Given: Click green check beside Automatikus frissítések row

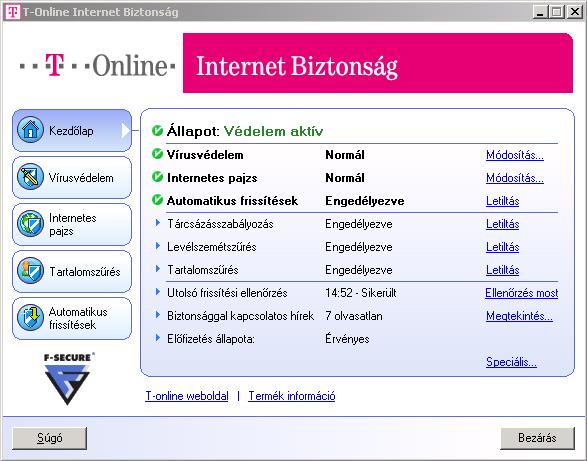Looking at the screenshot, I should pos(157,200).
